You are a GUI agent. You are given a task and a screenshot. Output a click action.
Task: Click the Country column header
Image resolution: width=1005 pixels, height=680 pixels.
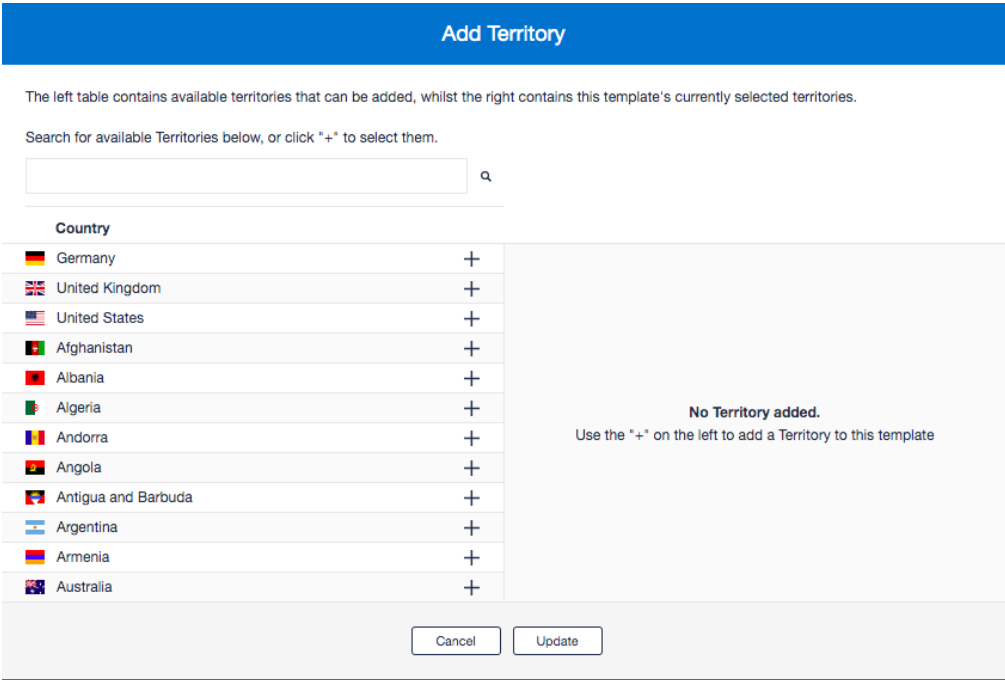(83, 228)
